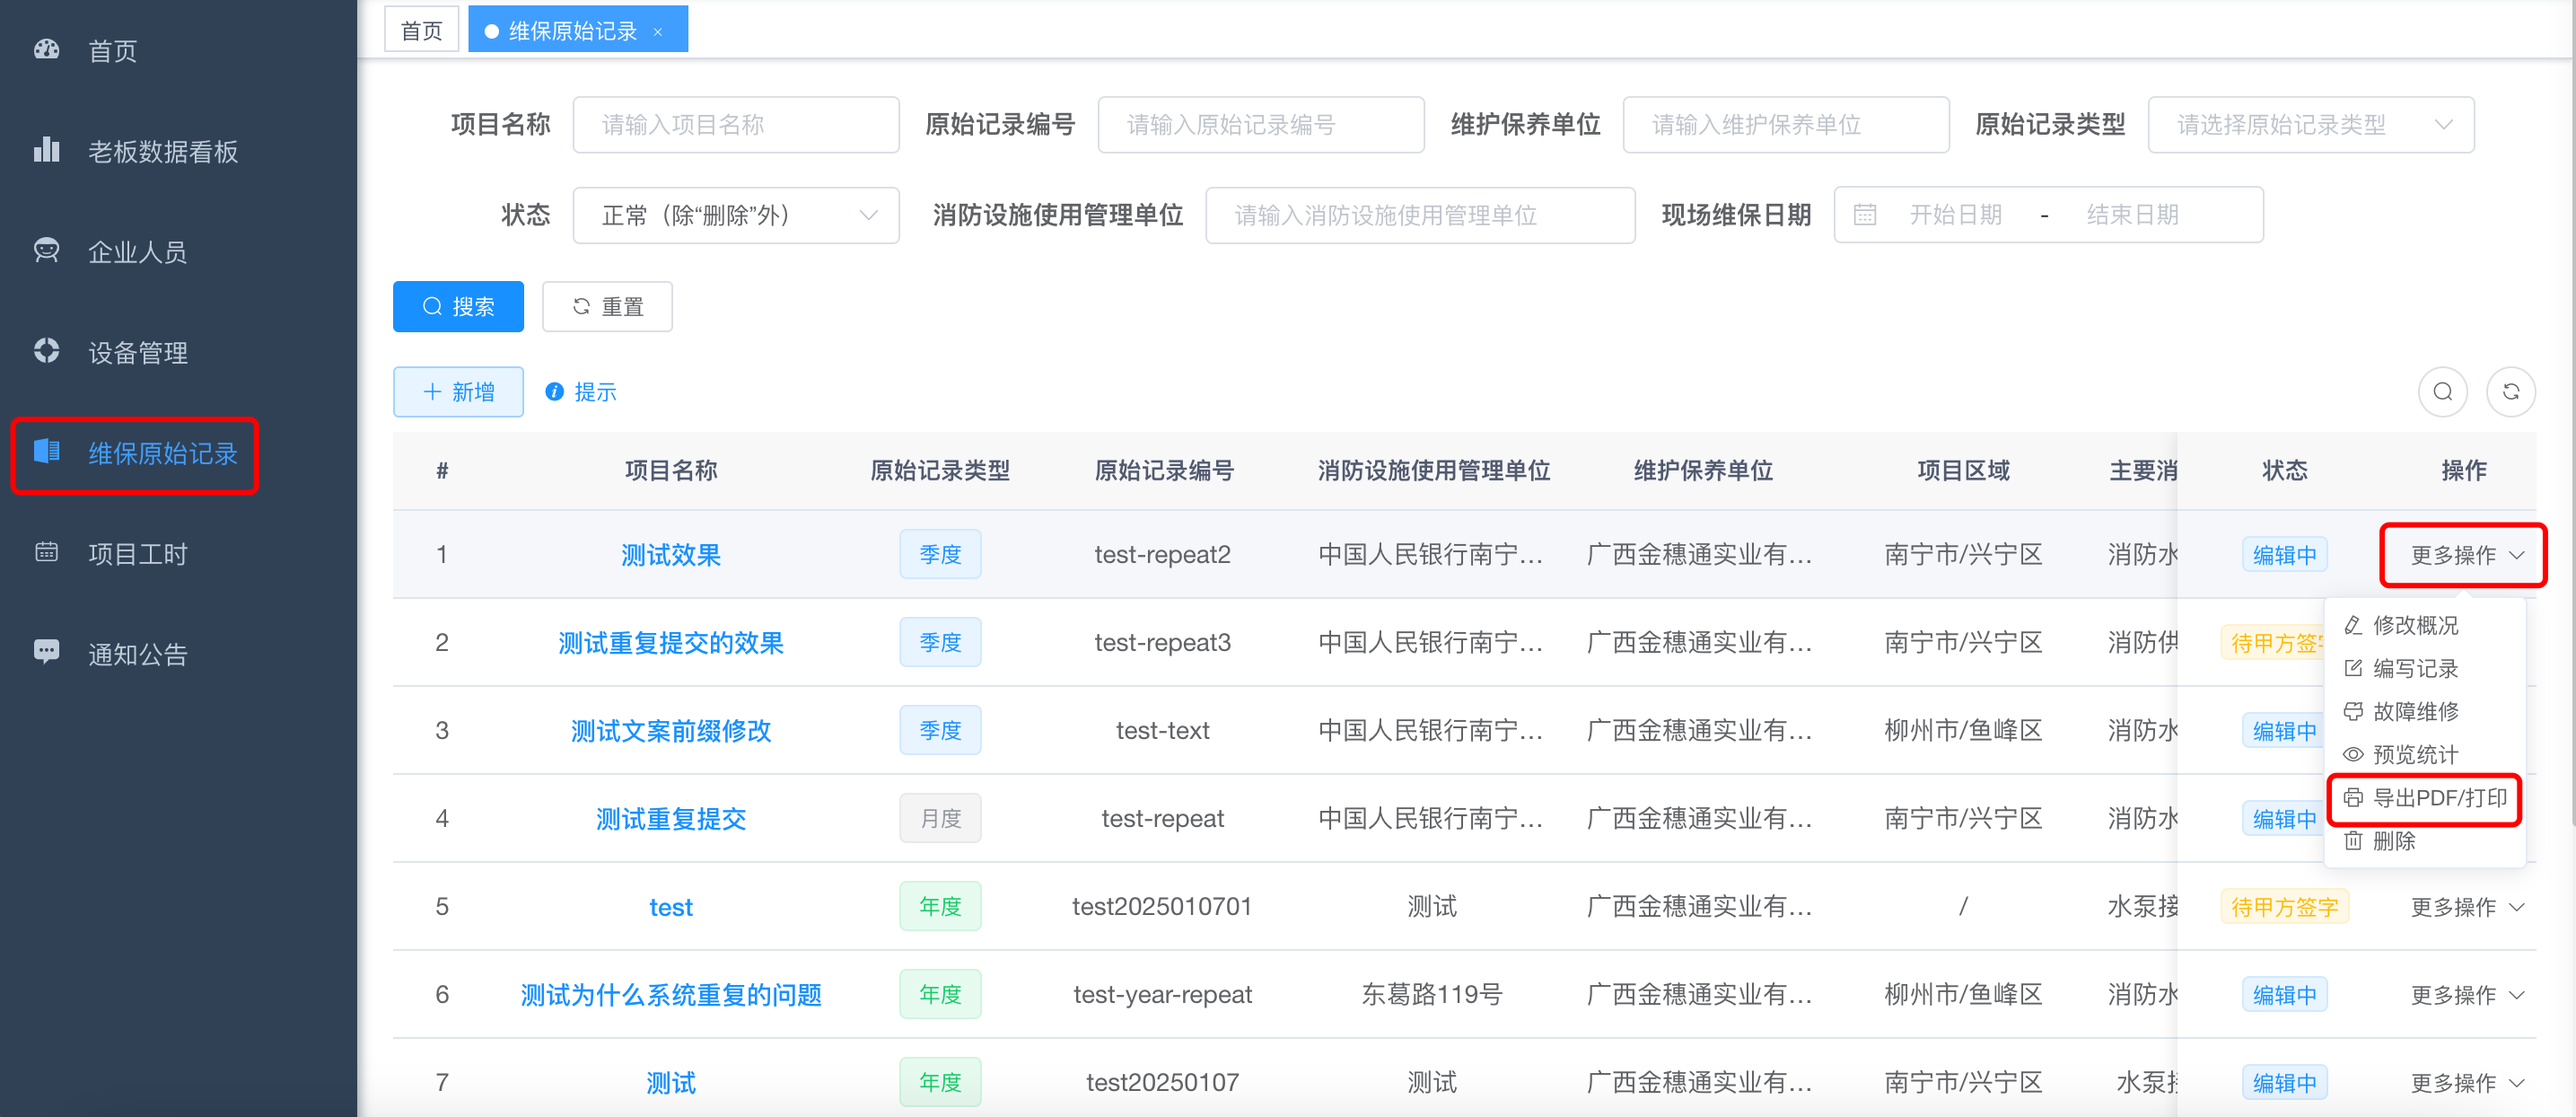Click the dashboard icon beside 首页
The height and width of the screenshot is (1117, 2576).
[46, 49]
